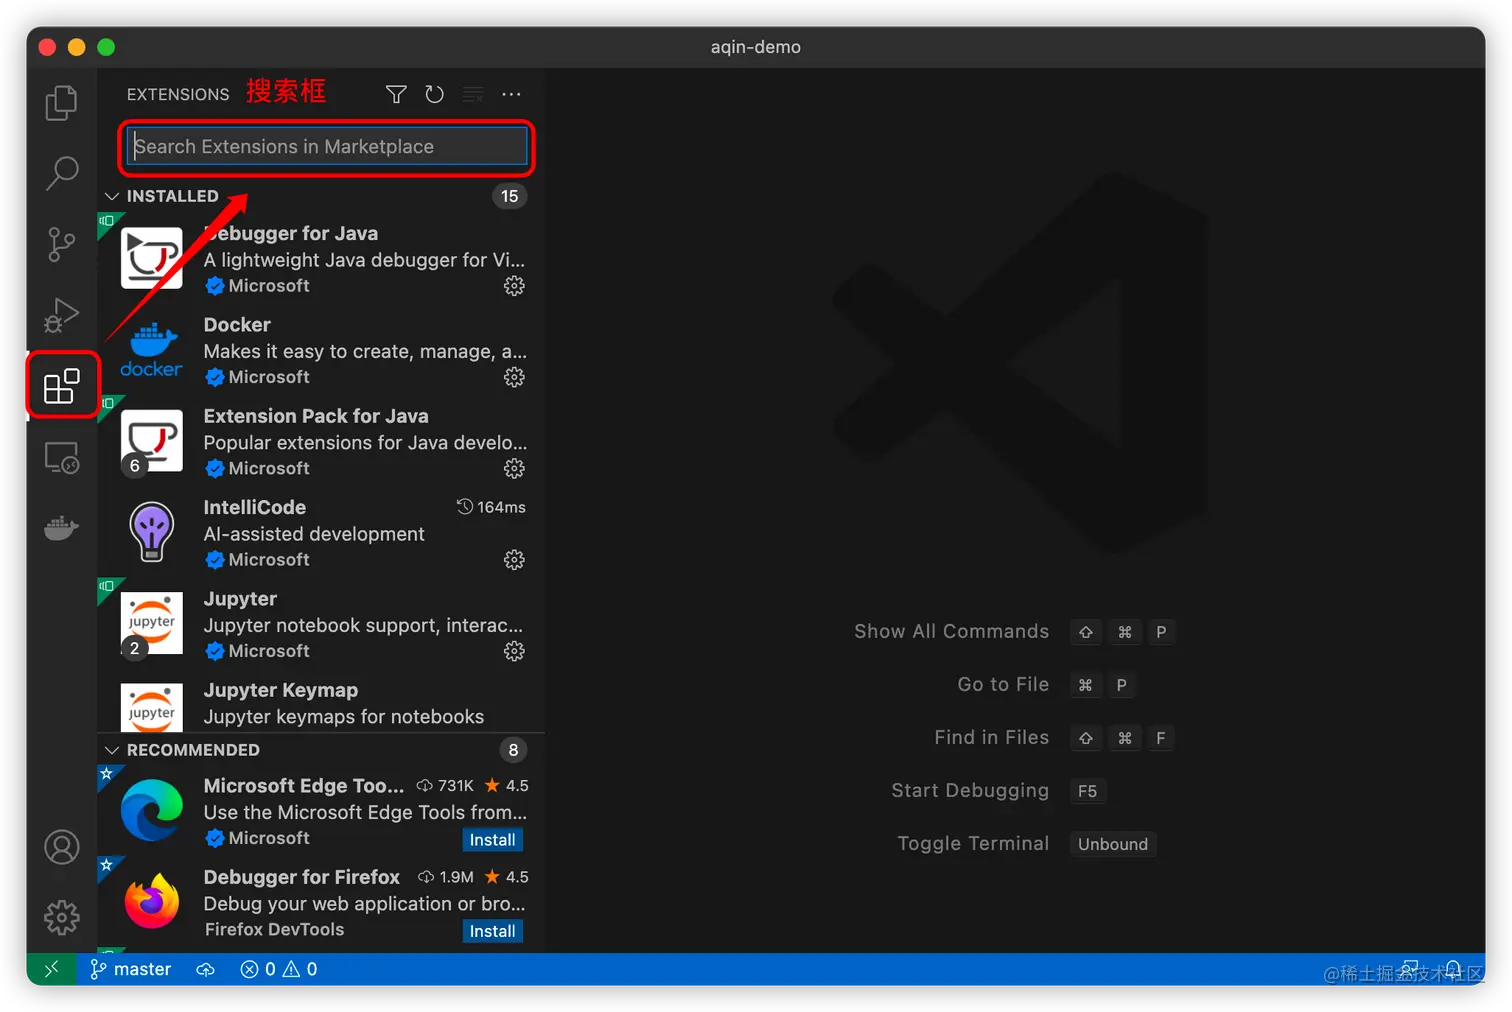Image resolution: width=1512 pixels, height=1012 pixels.
Task: Click the Edge Tools 4.5 star rating
Action: pyautogui.click(x=507, y=786)
